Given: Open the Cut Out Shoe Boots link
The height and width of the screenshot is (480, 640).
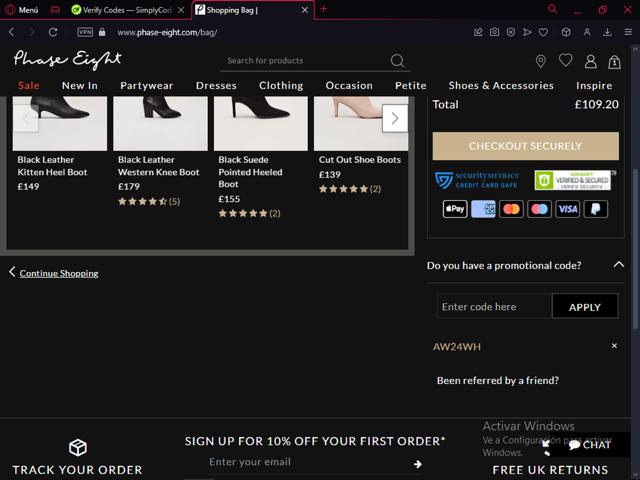Looking at the screenshot, I should tap(360, 160).
